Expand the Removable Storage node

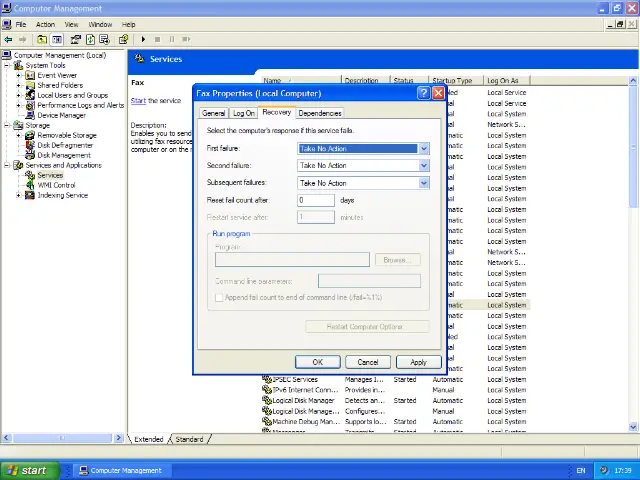(18, 136)
